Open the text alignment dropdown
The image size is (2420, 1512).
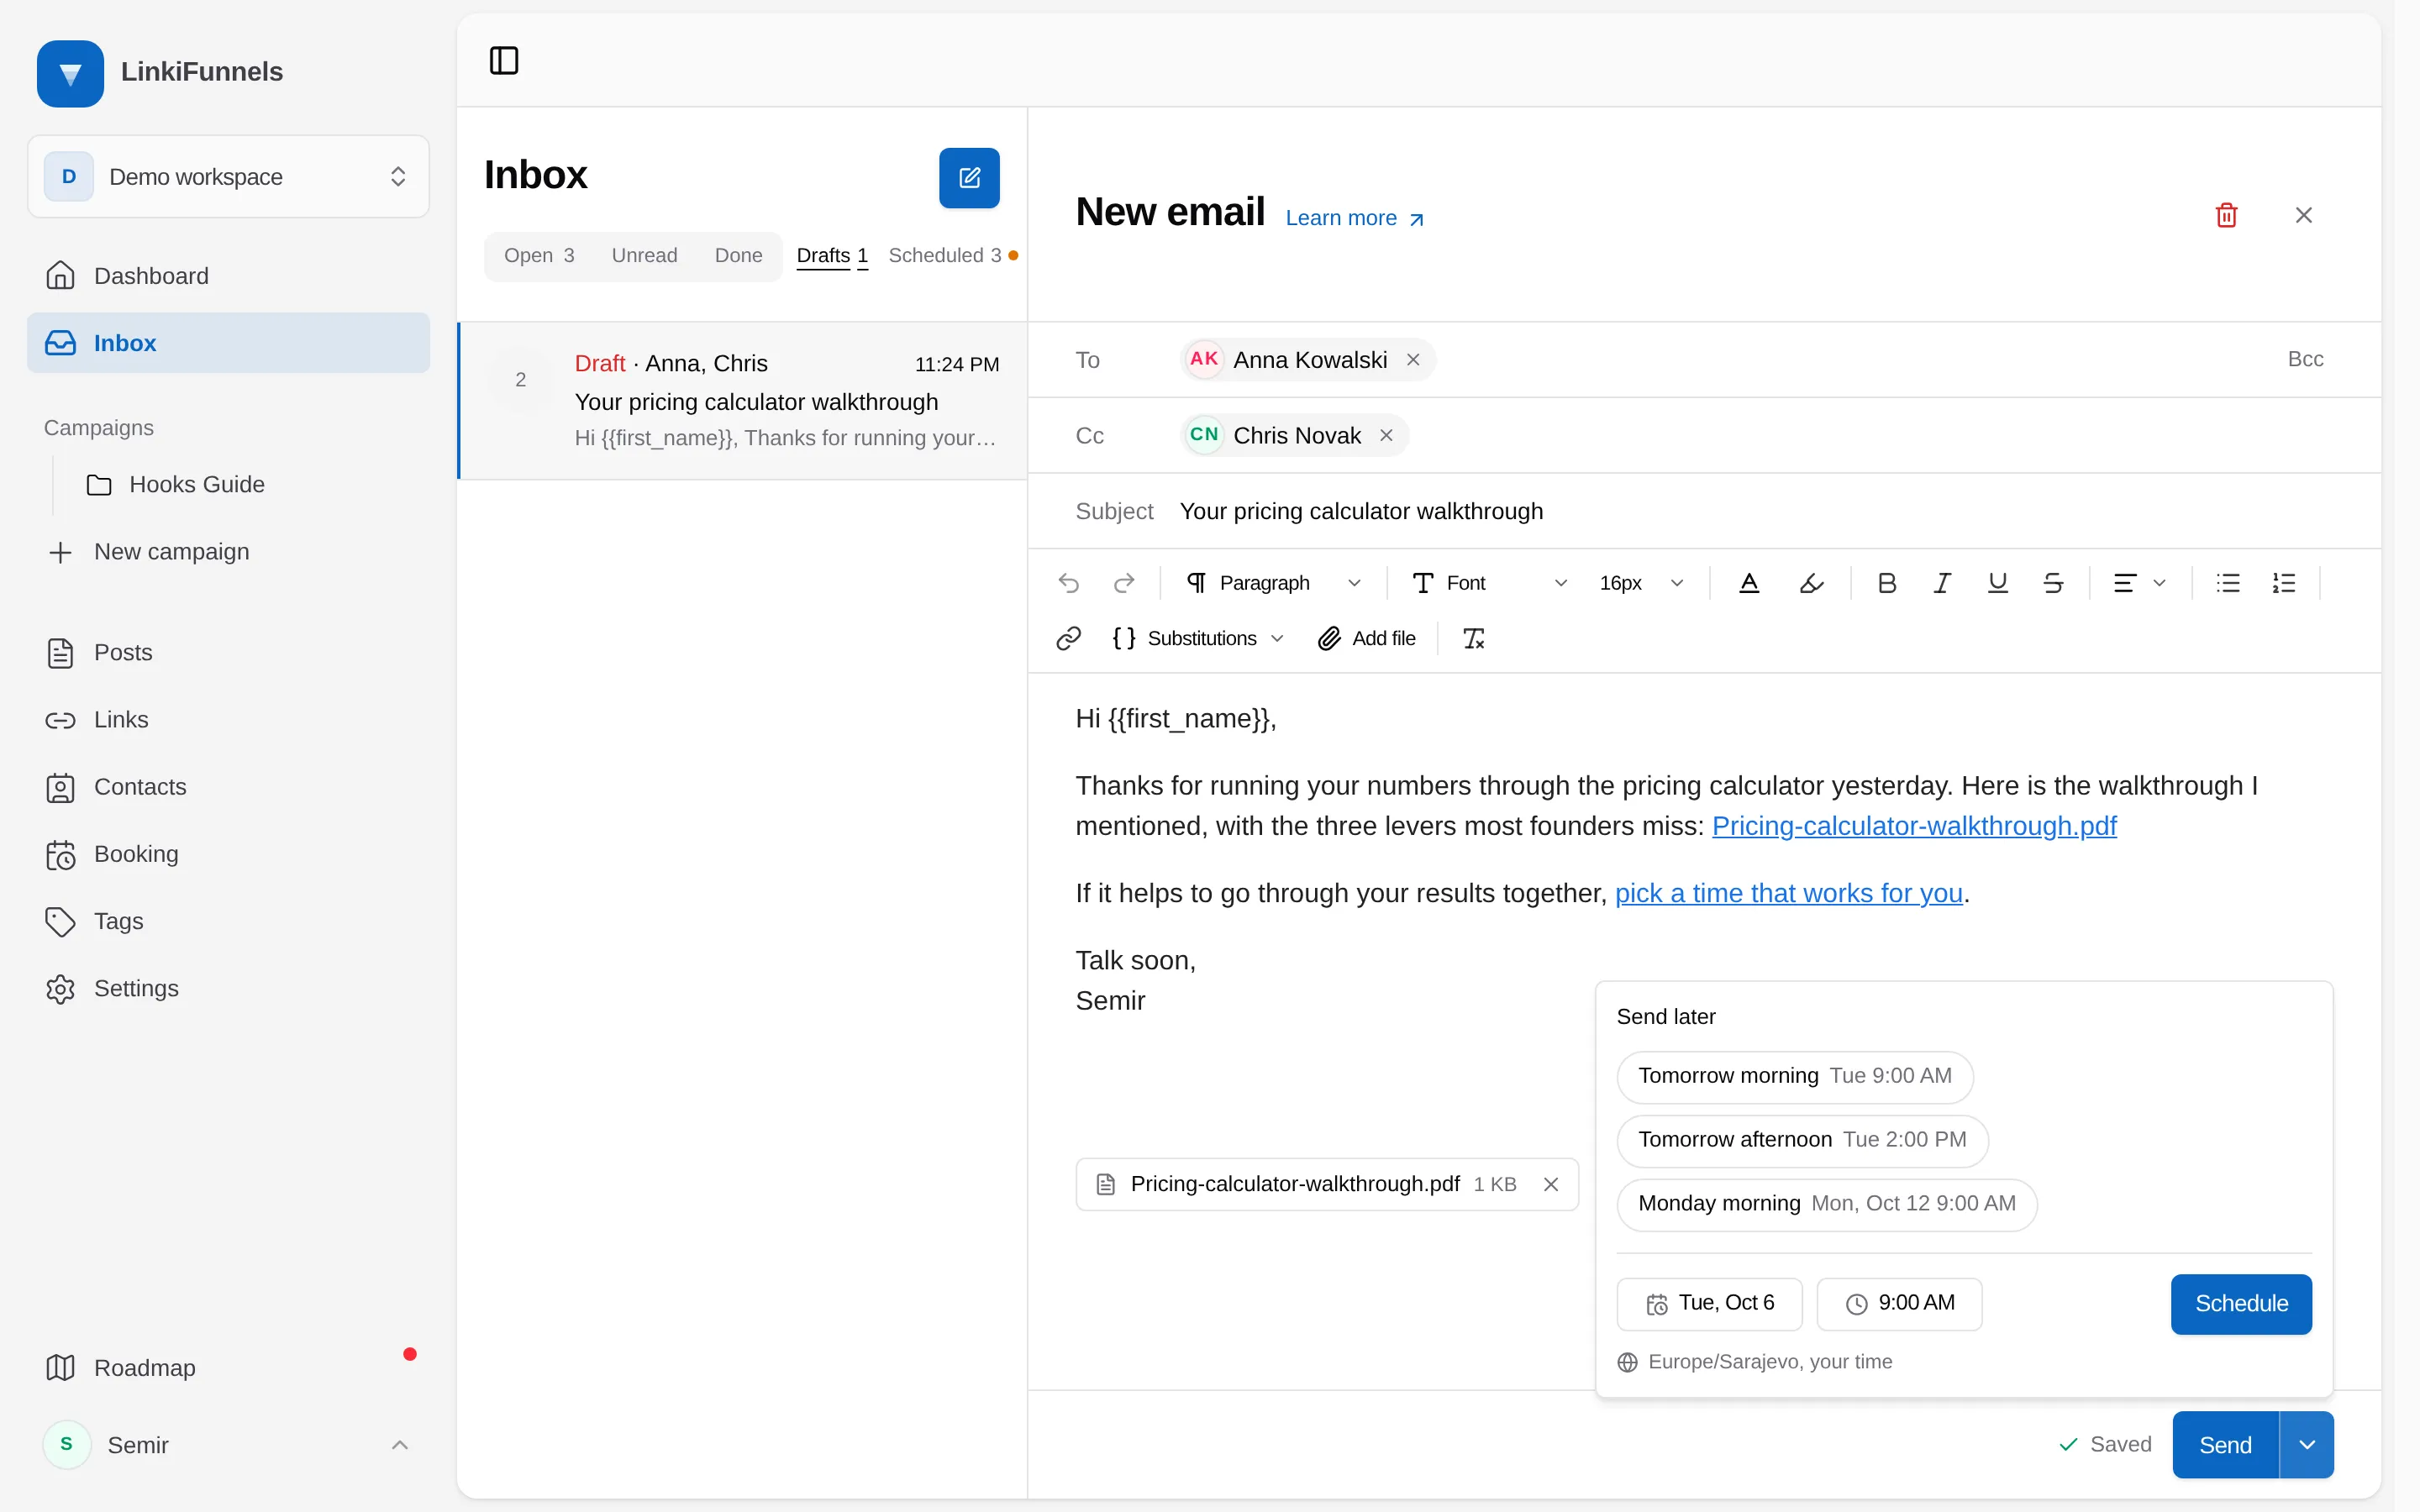pos(2140,583)
